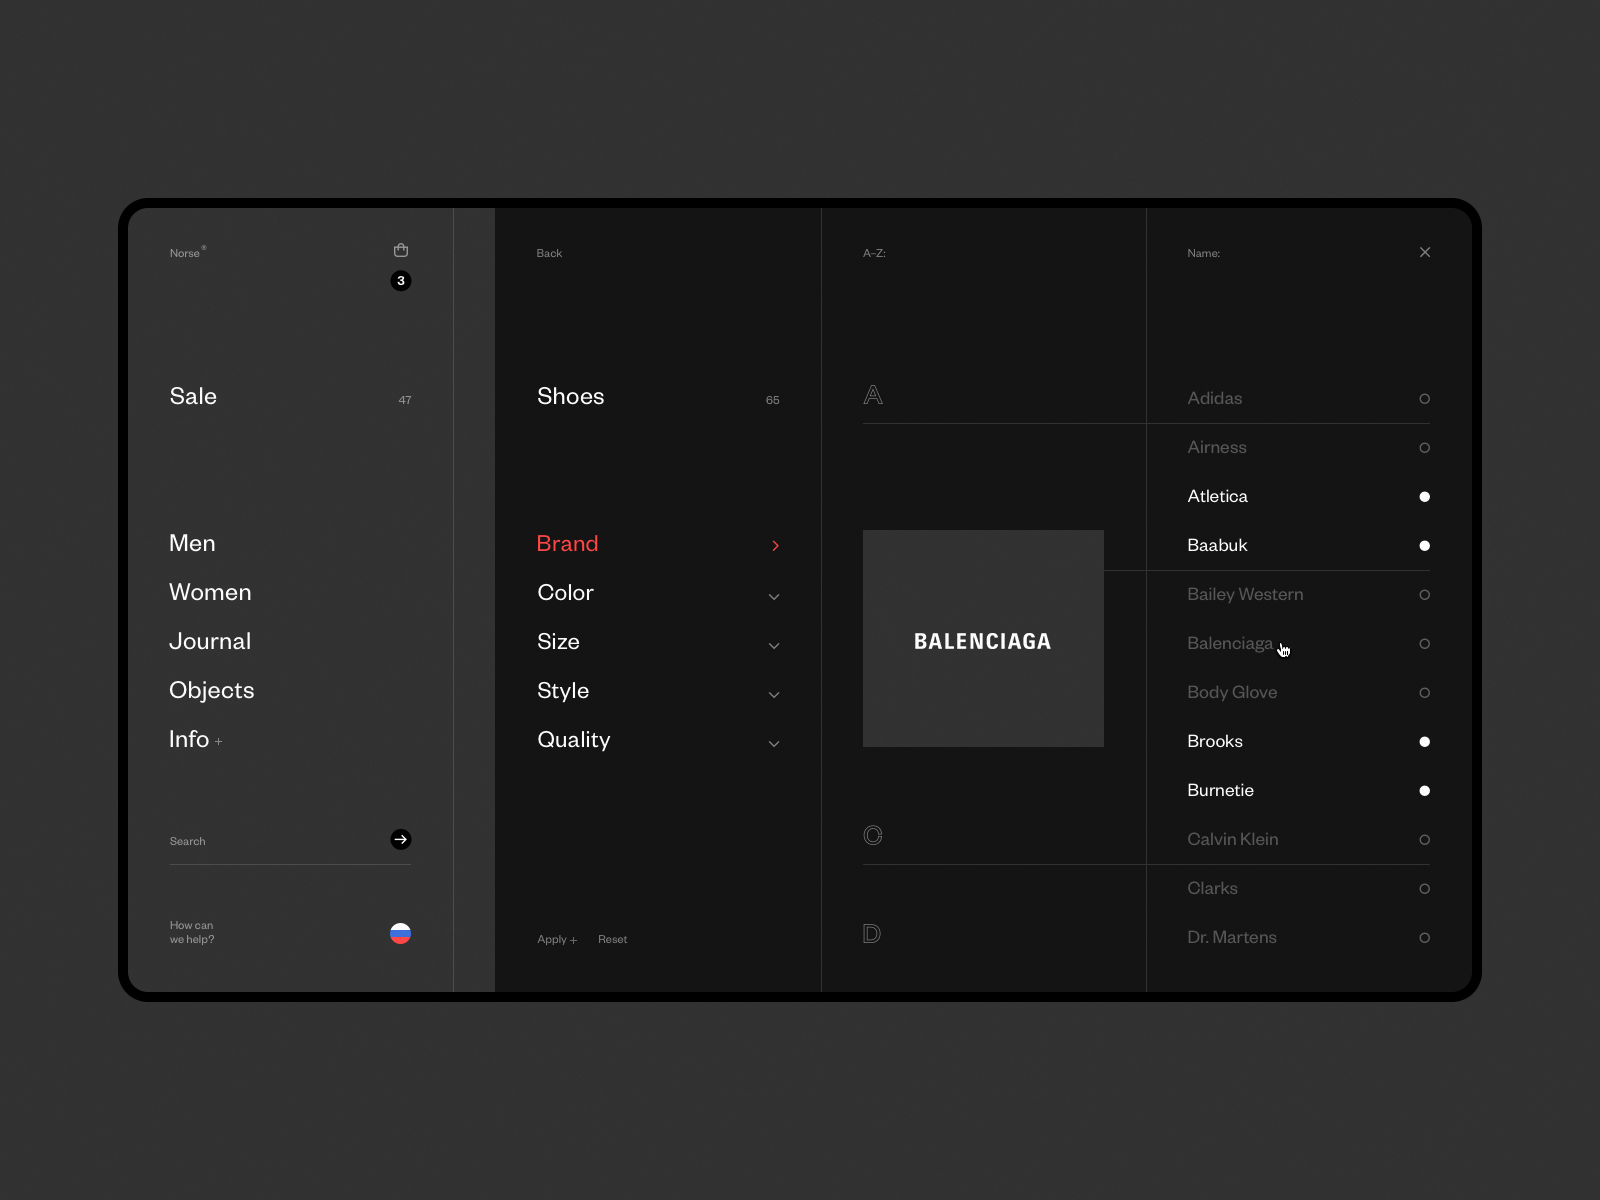
Task: Deselect the Brooks brand dot
Action: [x=1425, y=742]
